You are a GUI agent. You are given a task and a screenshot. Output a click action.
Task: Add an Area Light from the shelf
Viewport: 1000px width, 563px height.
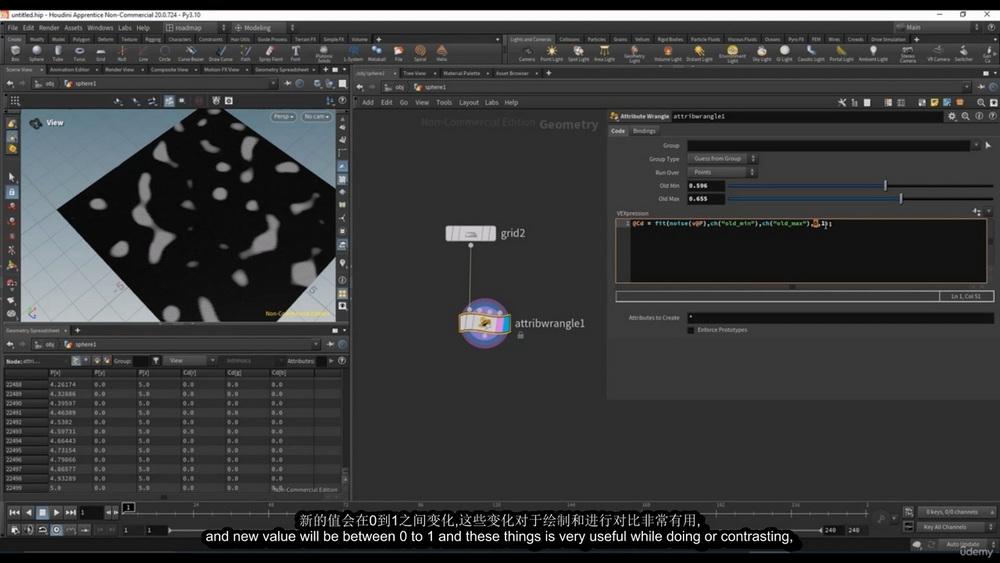(x=604, y=54)
